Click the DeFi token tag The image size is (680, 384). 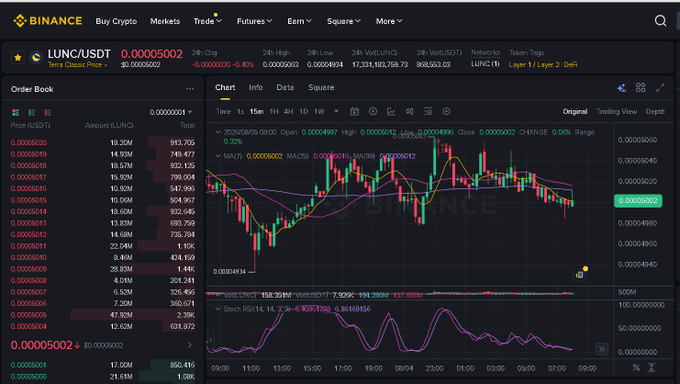pyautogui.click(x=570, y=65)
